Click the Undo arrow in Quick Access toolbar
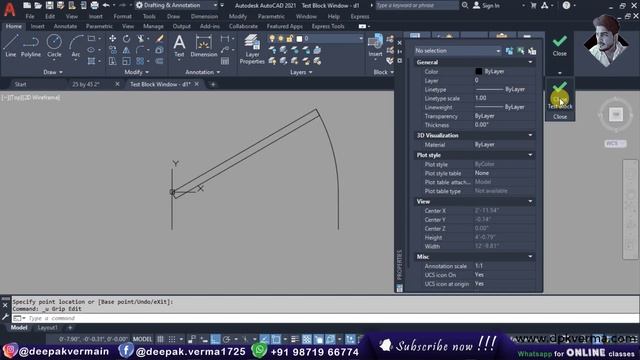The width and height of the screenshot is (640, 360). [106, 5]
